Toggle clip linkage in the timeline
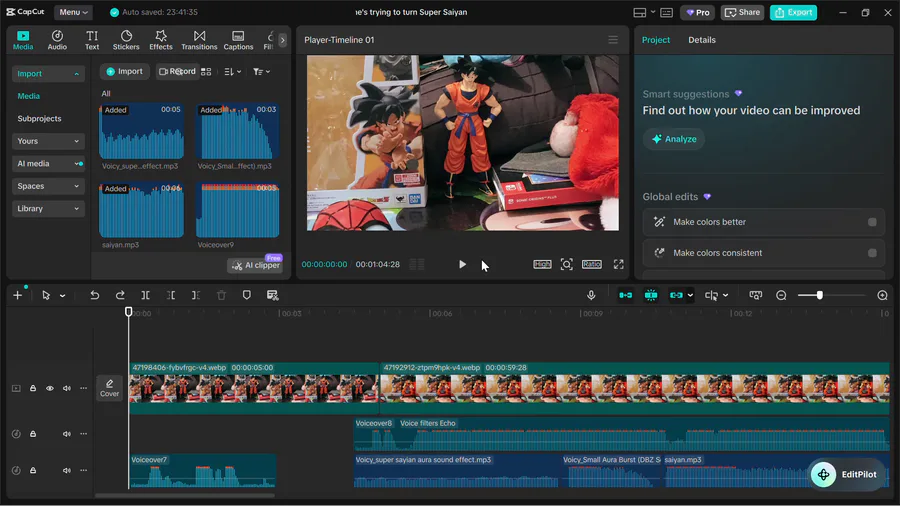Screen dimensions: 900x506 677,295
